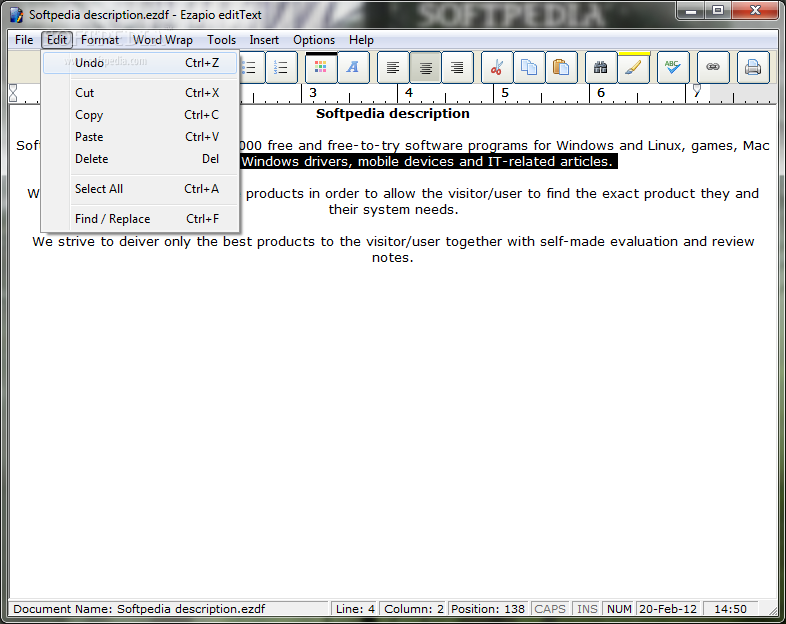Choose Delete in the Edit menu
The width and height of the screenshot is (786, 624).
click(x=140, y=159)
